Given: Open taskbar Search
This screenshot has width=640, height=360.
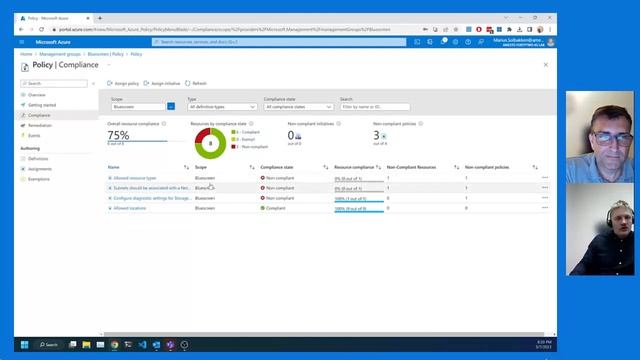Looking at the screenshot, I should pyautogui.click(x=49, y=344).
